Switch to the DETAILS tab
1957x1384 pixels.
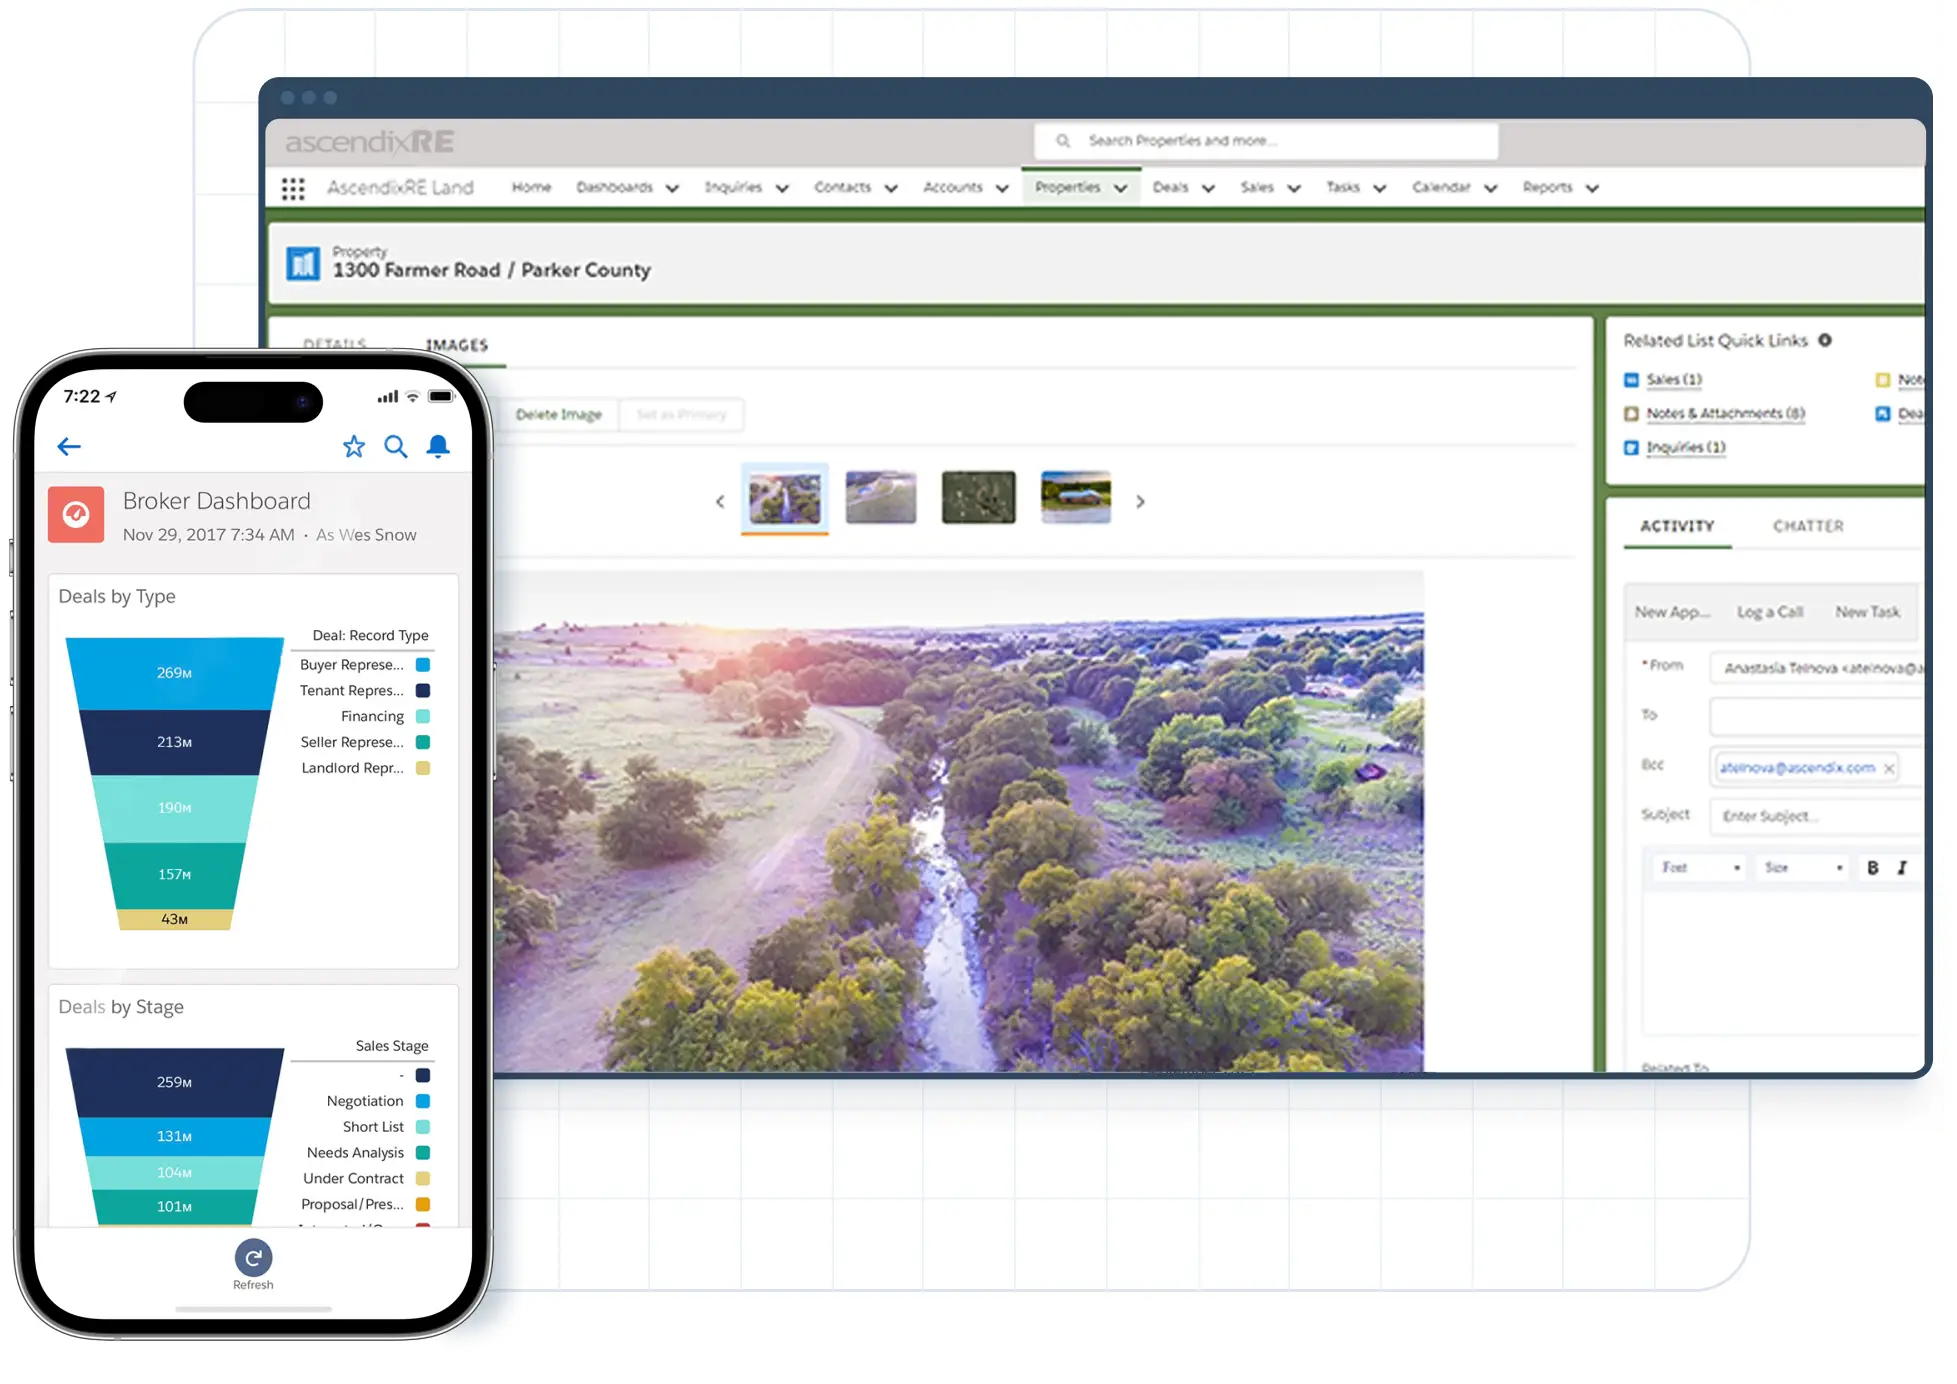click(x=335, y=344)
